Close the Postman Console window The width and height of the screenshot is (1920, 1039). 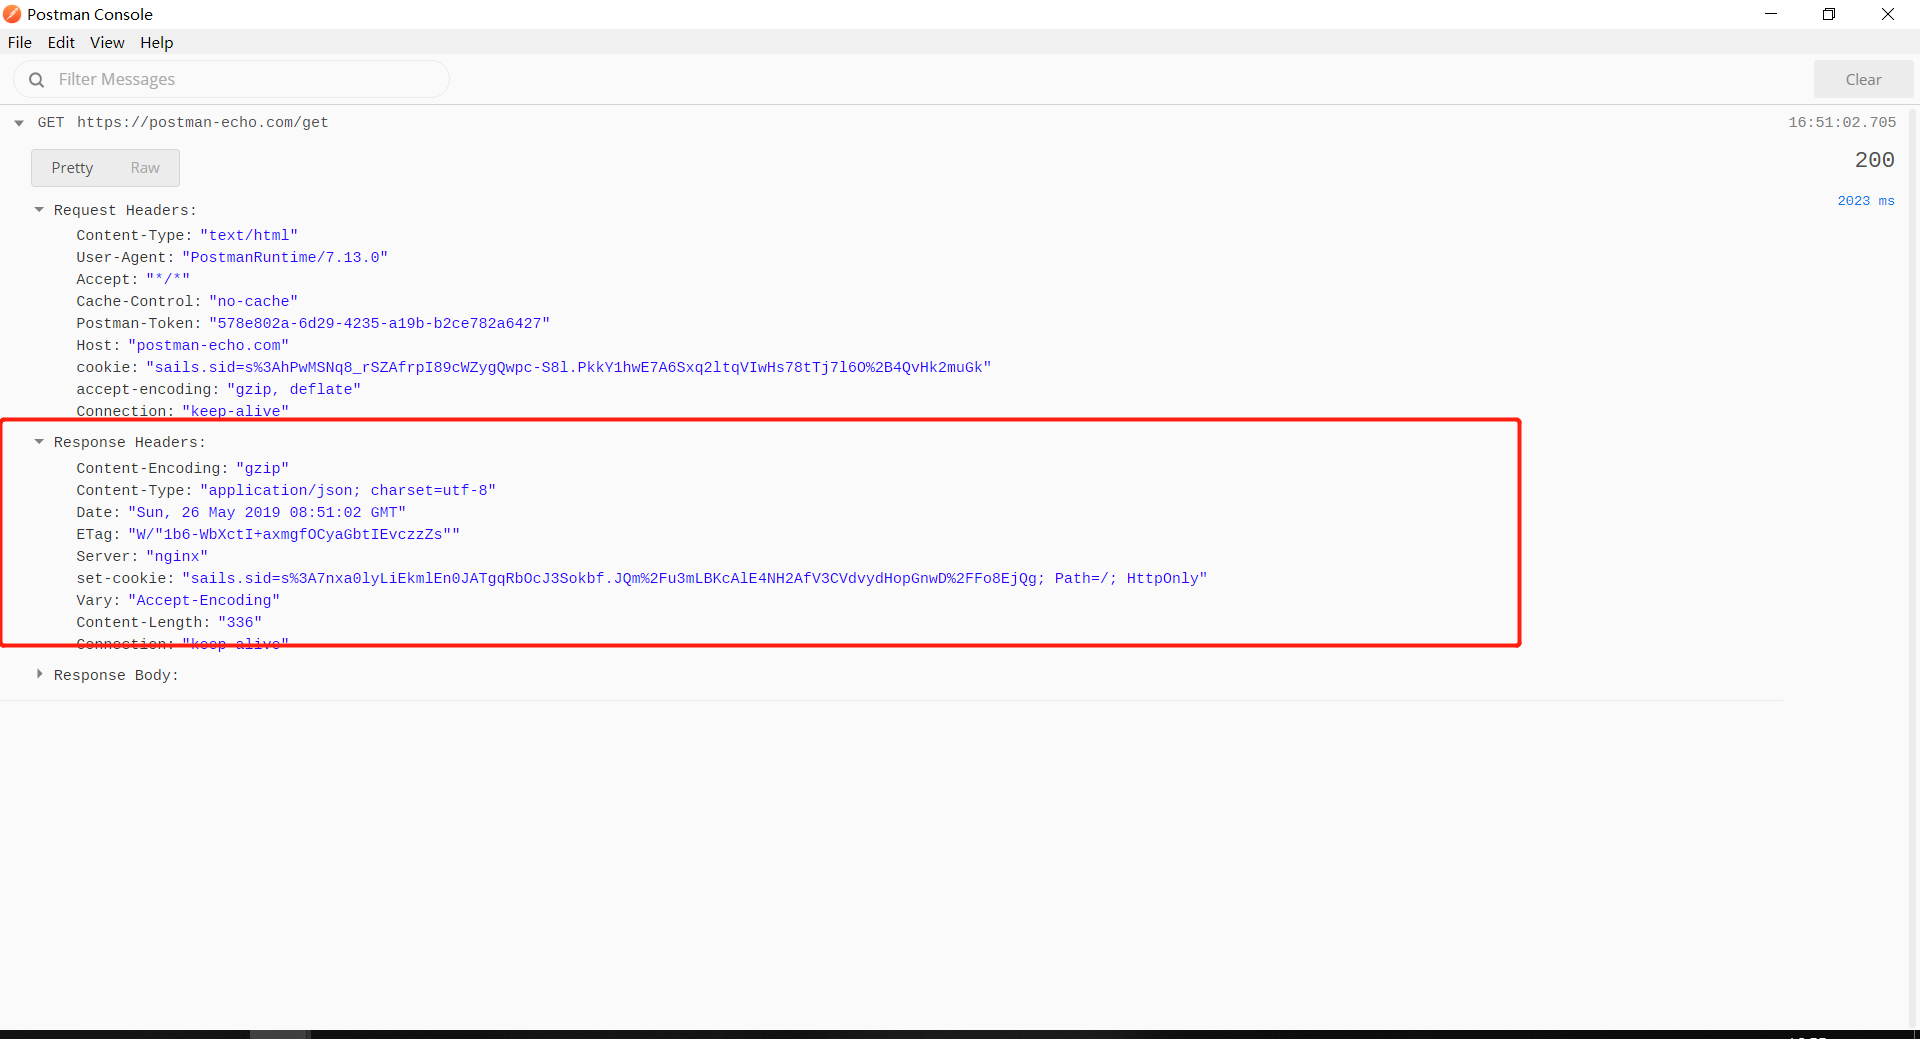pos(1888,14)
